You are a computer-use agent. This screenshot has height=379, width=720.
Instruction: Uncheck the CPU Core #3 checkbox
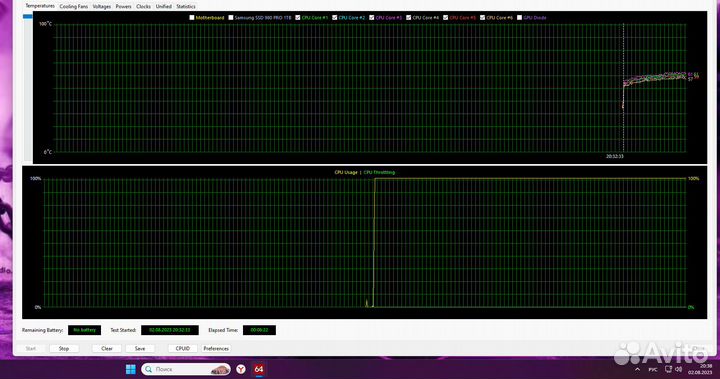[x=371, y=17]
